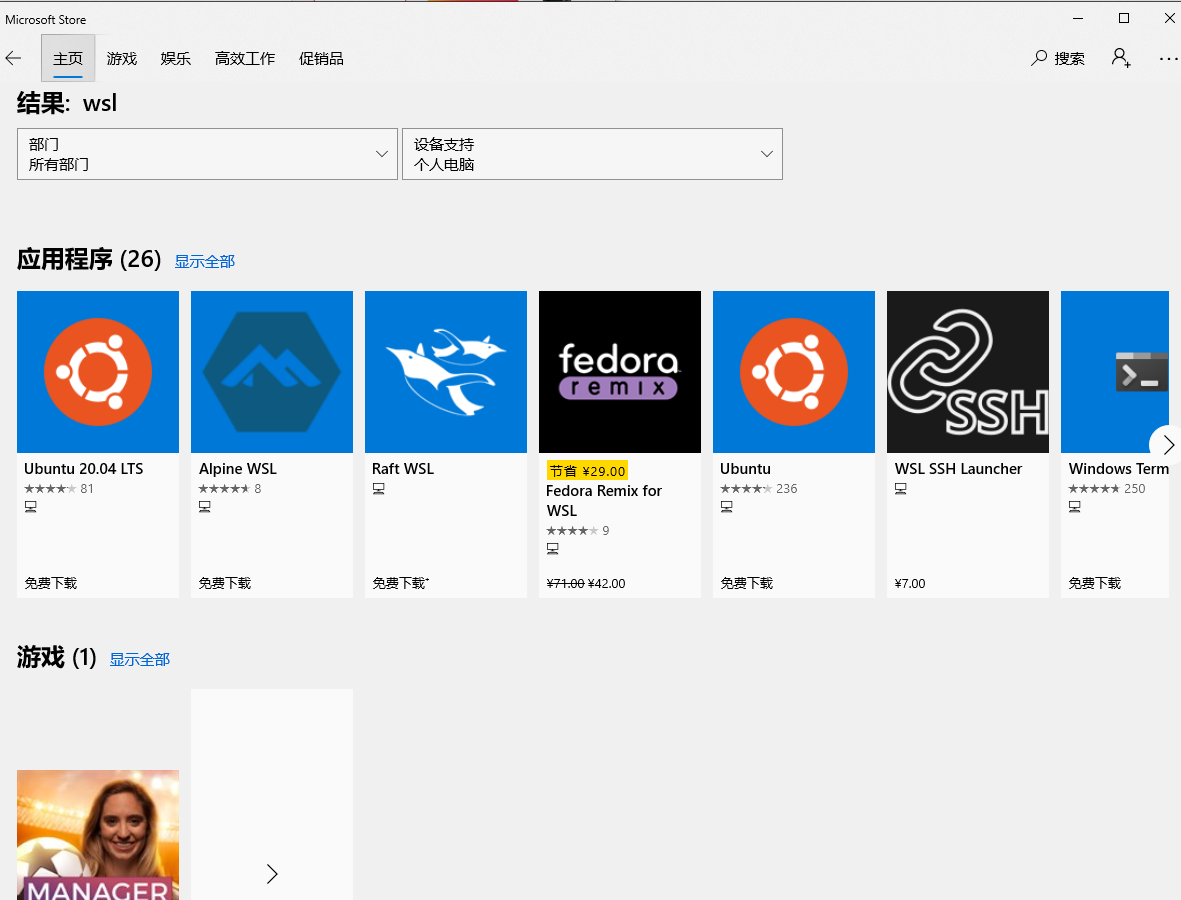1181x900 pixels.
Task: Switch to the 娱乐 entertainment tab
Action: 175,58
